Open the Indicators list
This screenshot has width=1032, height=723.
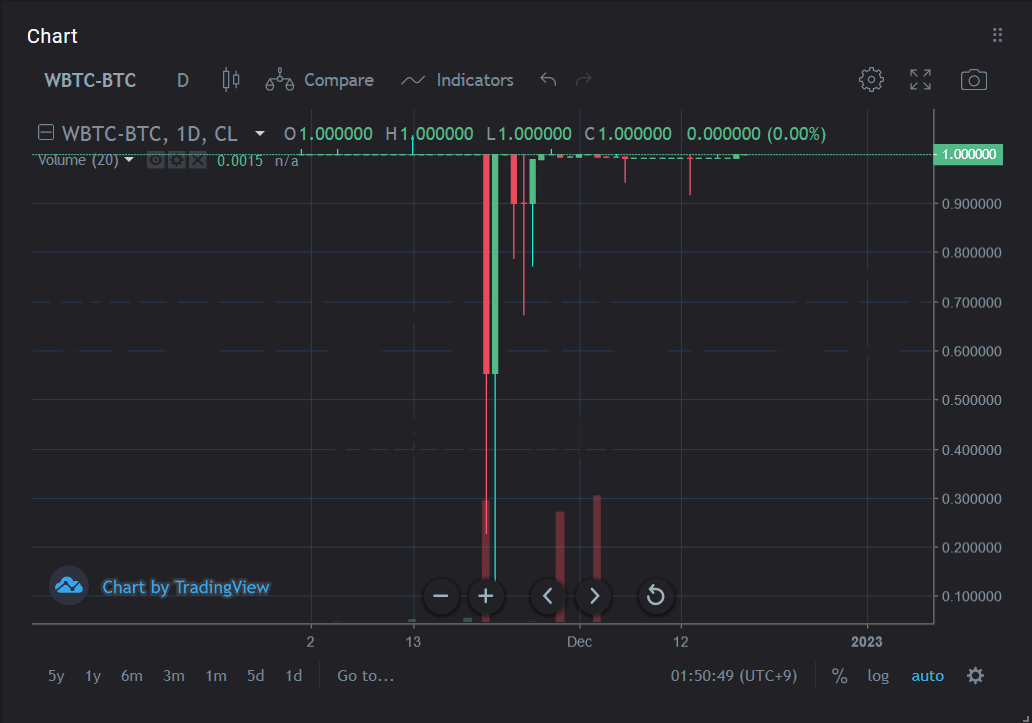coord(457,80)
